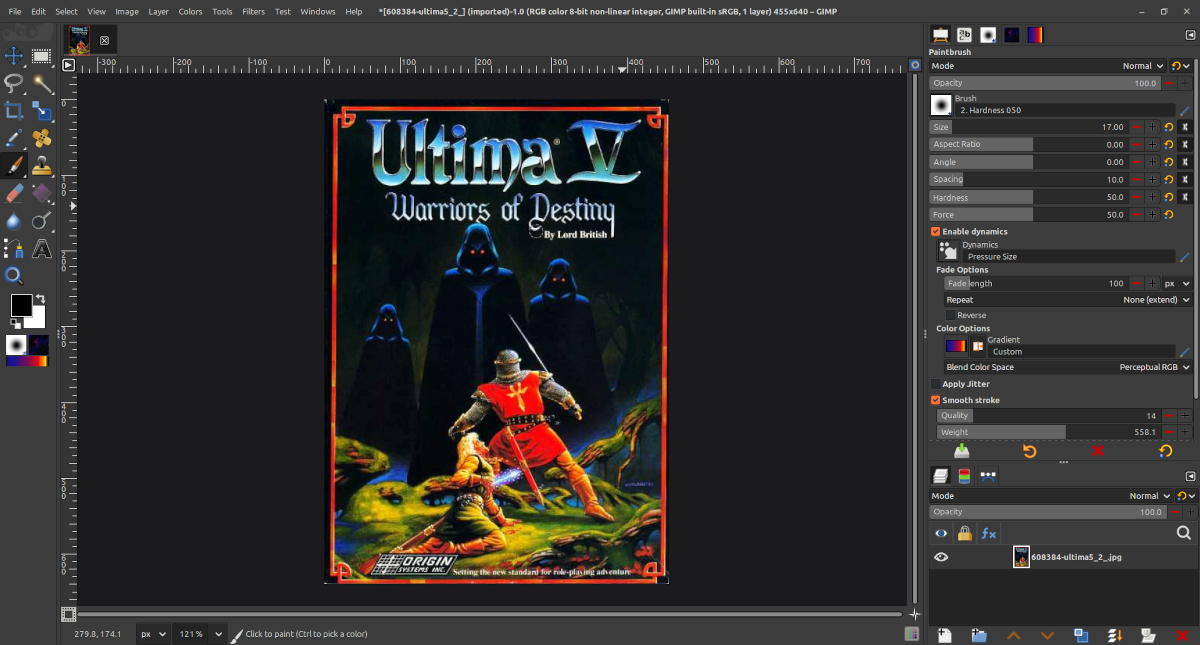The image size is (1200, 645).
Task: Restore a tool preset in tool options
Action: (1029, 451)
